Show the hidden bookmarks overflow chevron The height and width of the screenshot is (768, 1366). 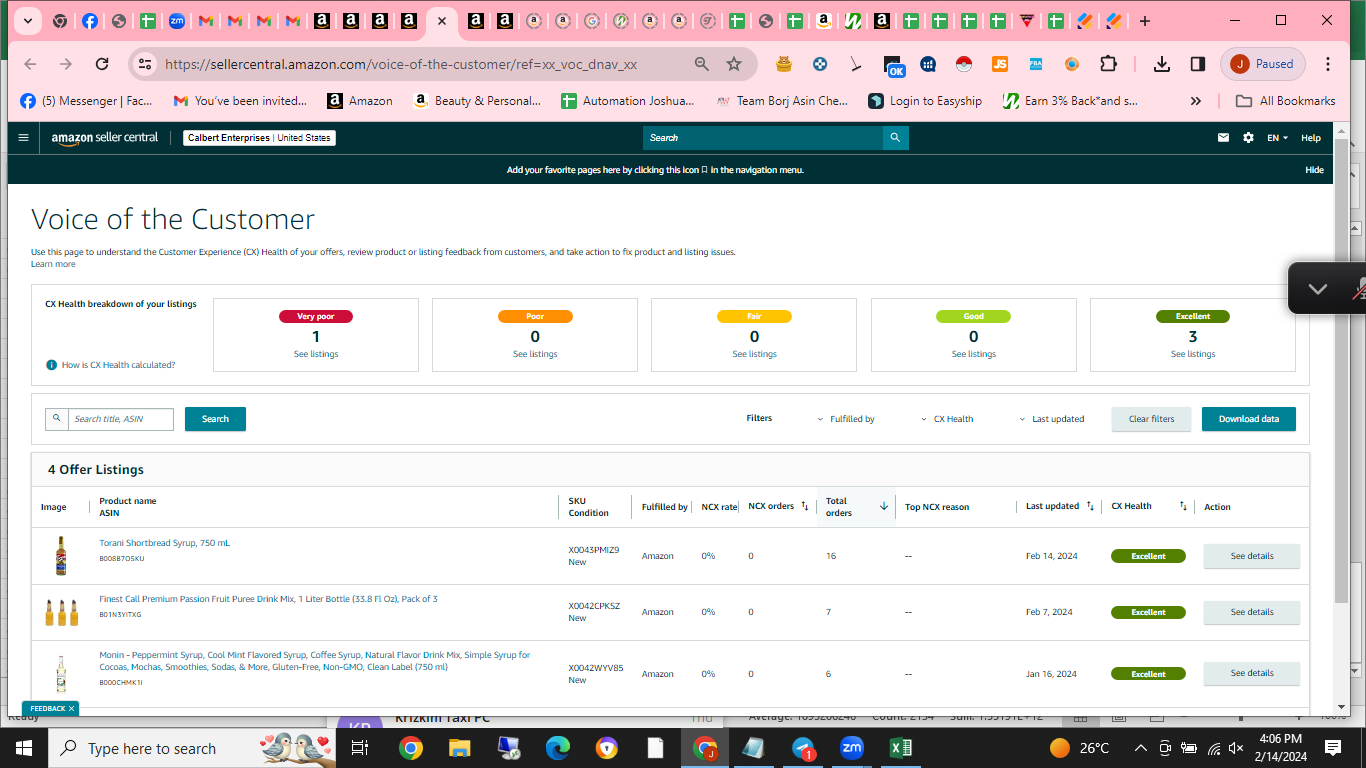pos(1196,101)
